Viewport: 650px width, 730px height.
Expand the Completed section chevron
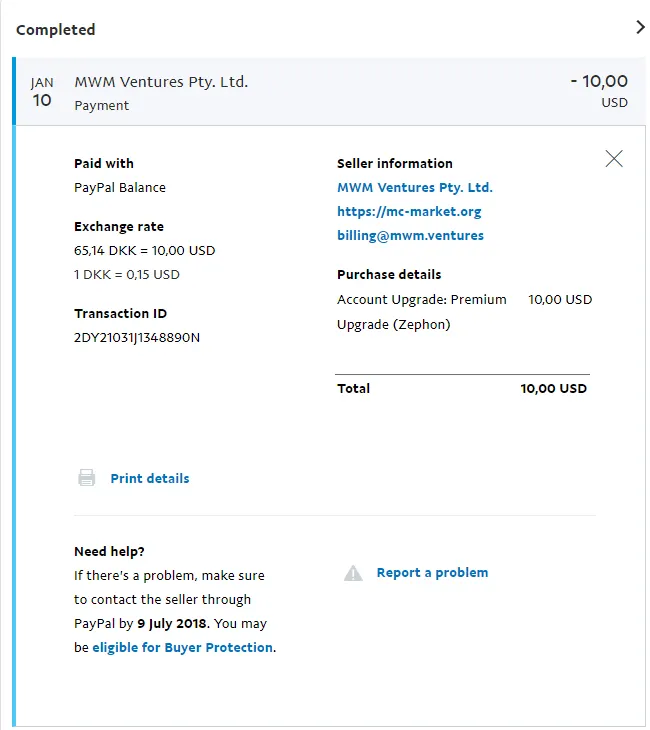click(640, 27)
